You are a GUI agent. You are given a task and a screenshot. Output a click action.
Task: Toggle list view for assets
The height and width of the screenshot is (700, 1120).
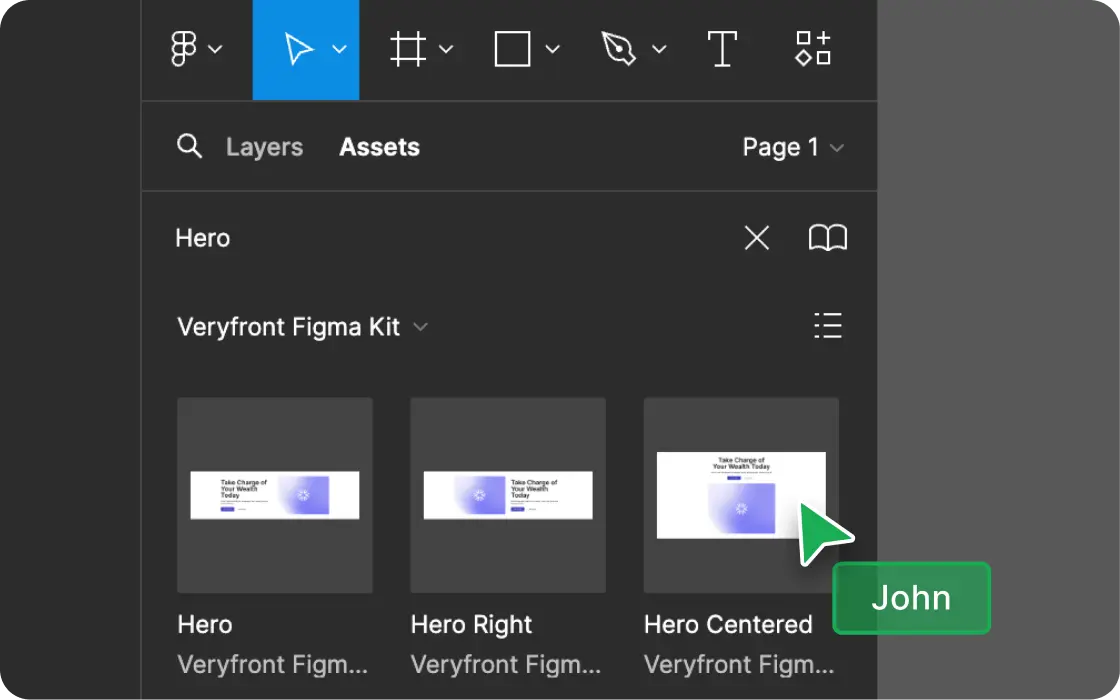[x=827, y=326]
